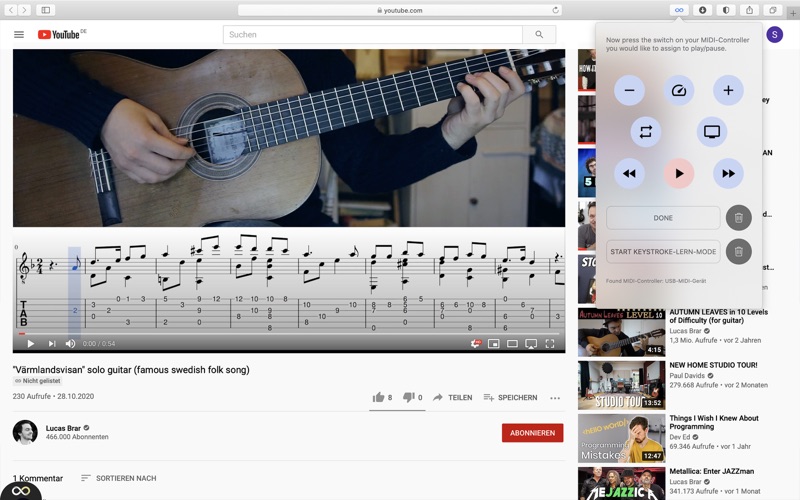The height and width of the screenshot is (500, 800).
Task: Click the Suchen search input field
Action: click(x=372, y=35)
